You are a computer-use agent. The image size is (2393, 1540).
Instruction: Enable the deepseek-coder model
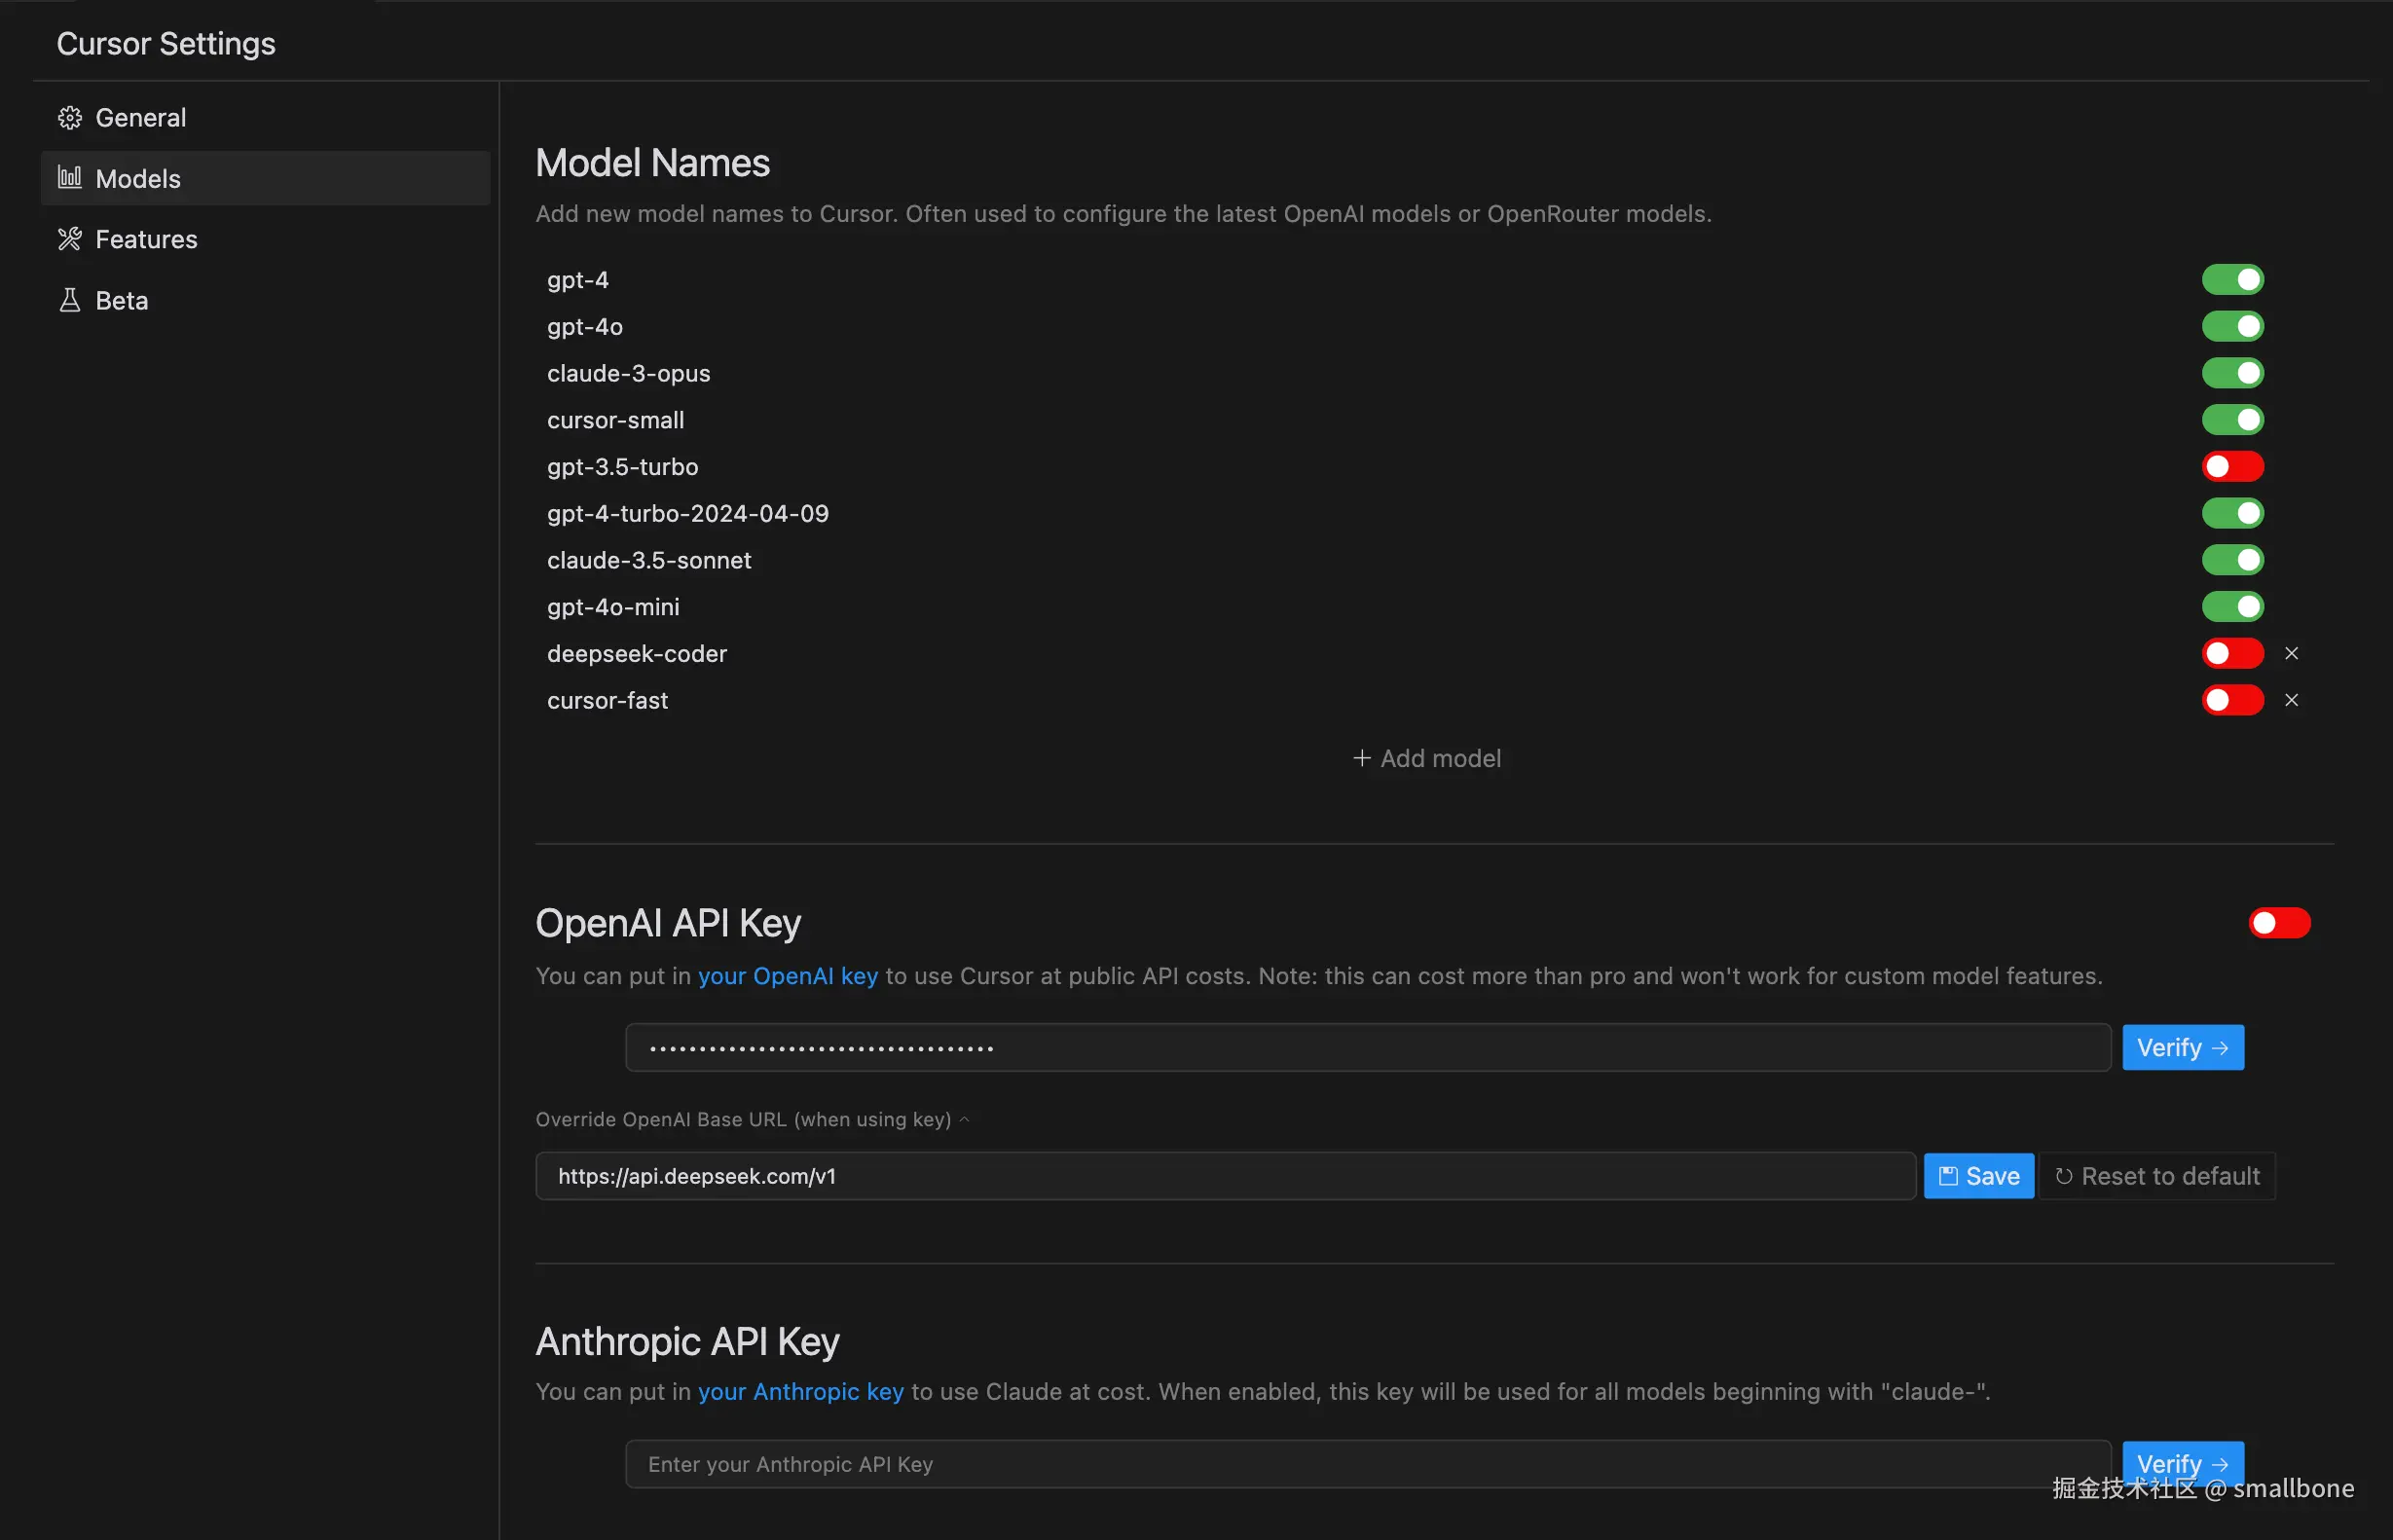(x=2232, y=653)
